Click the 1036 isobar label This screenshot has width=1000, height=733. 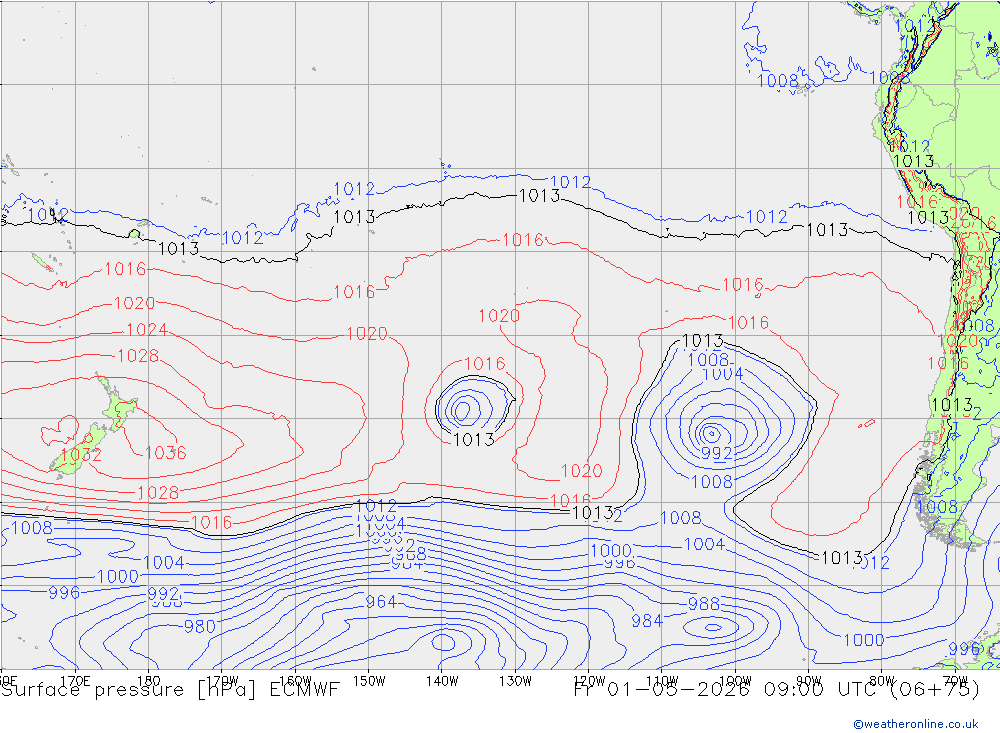166,453
